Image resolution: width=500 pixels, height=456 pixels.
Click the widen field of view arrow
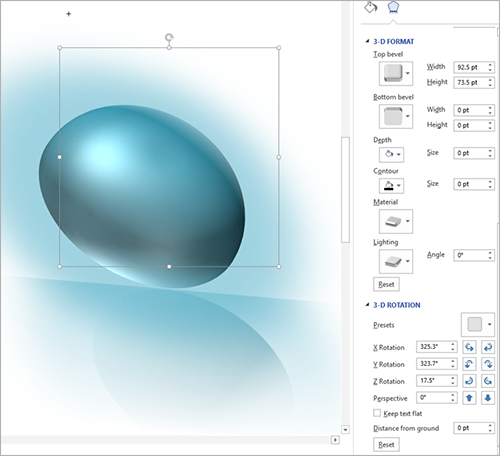pos(488,398)
